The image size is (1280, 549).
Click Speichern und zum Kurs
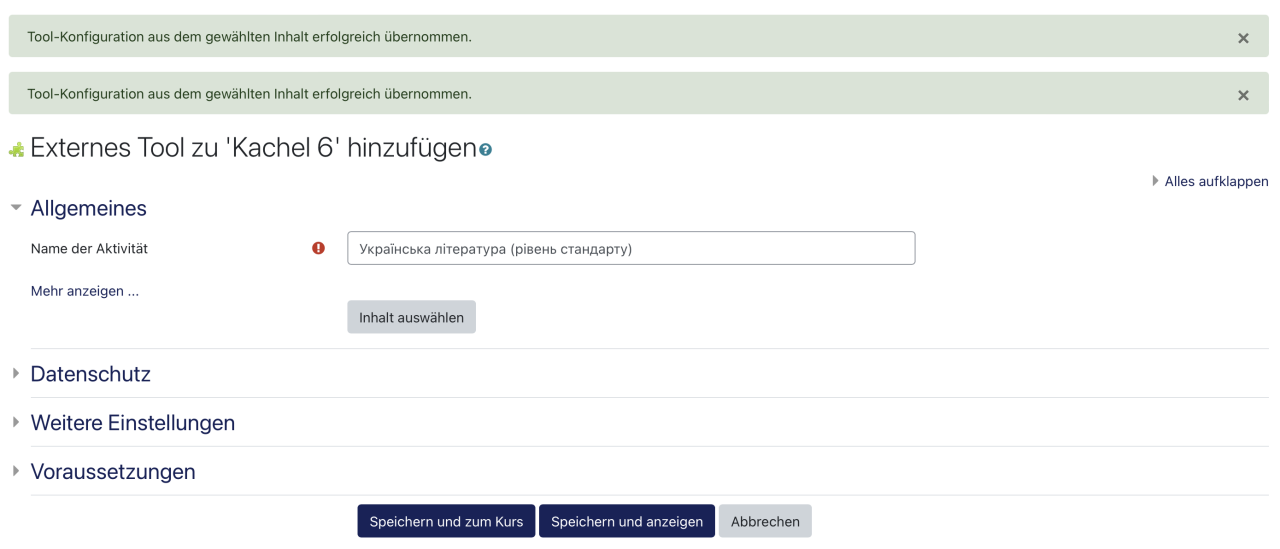446,521
